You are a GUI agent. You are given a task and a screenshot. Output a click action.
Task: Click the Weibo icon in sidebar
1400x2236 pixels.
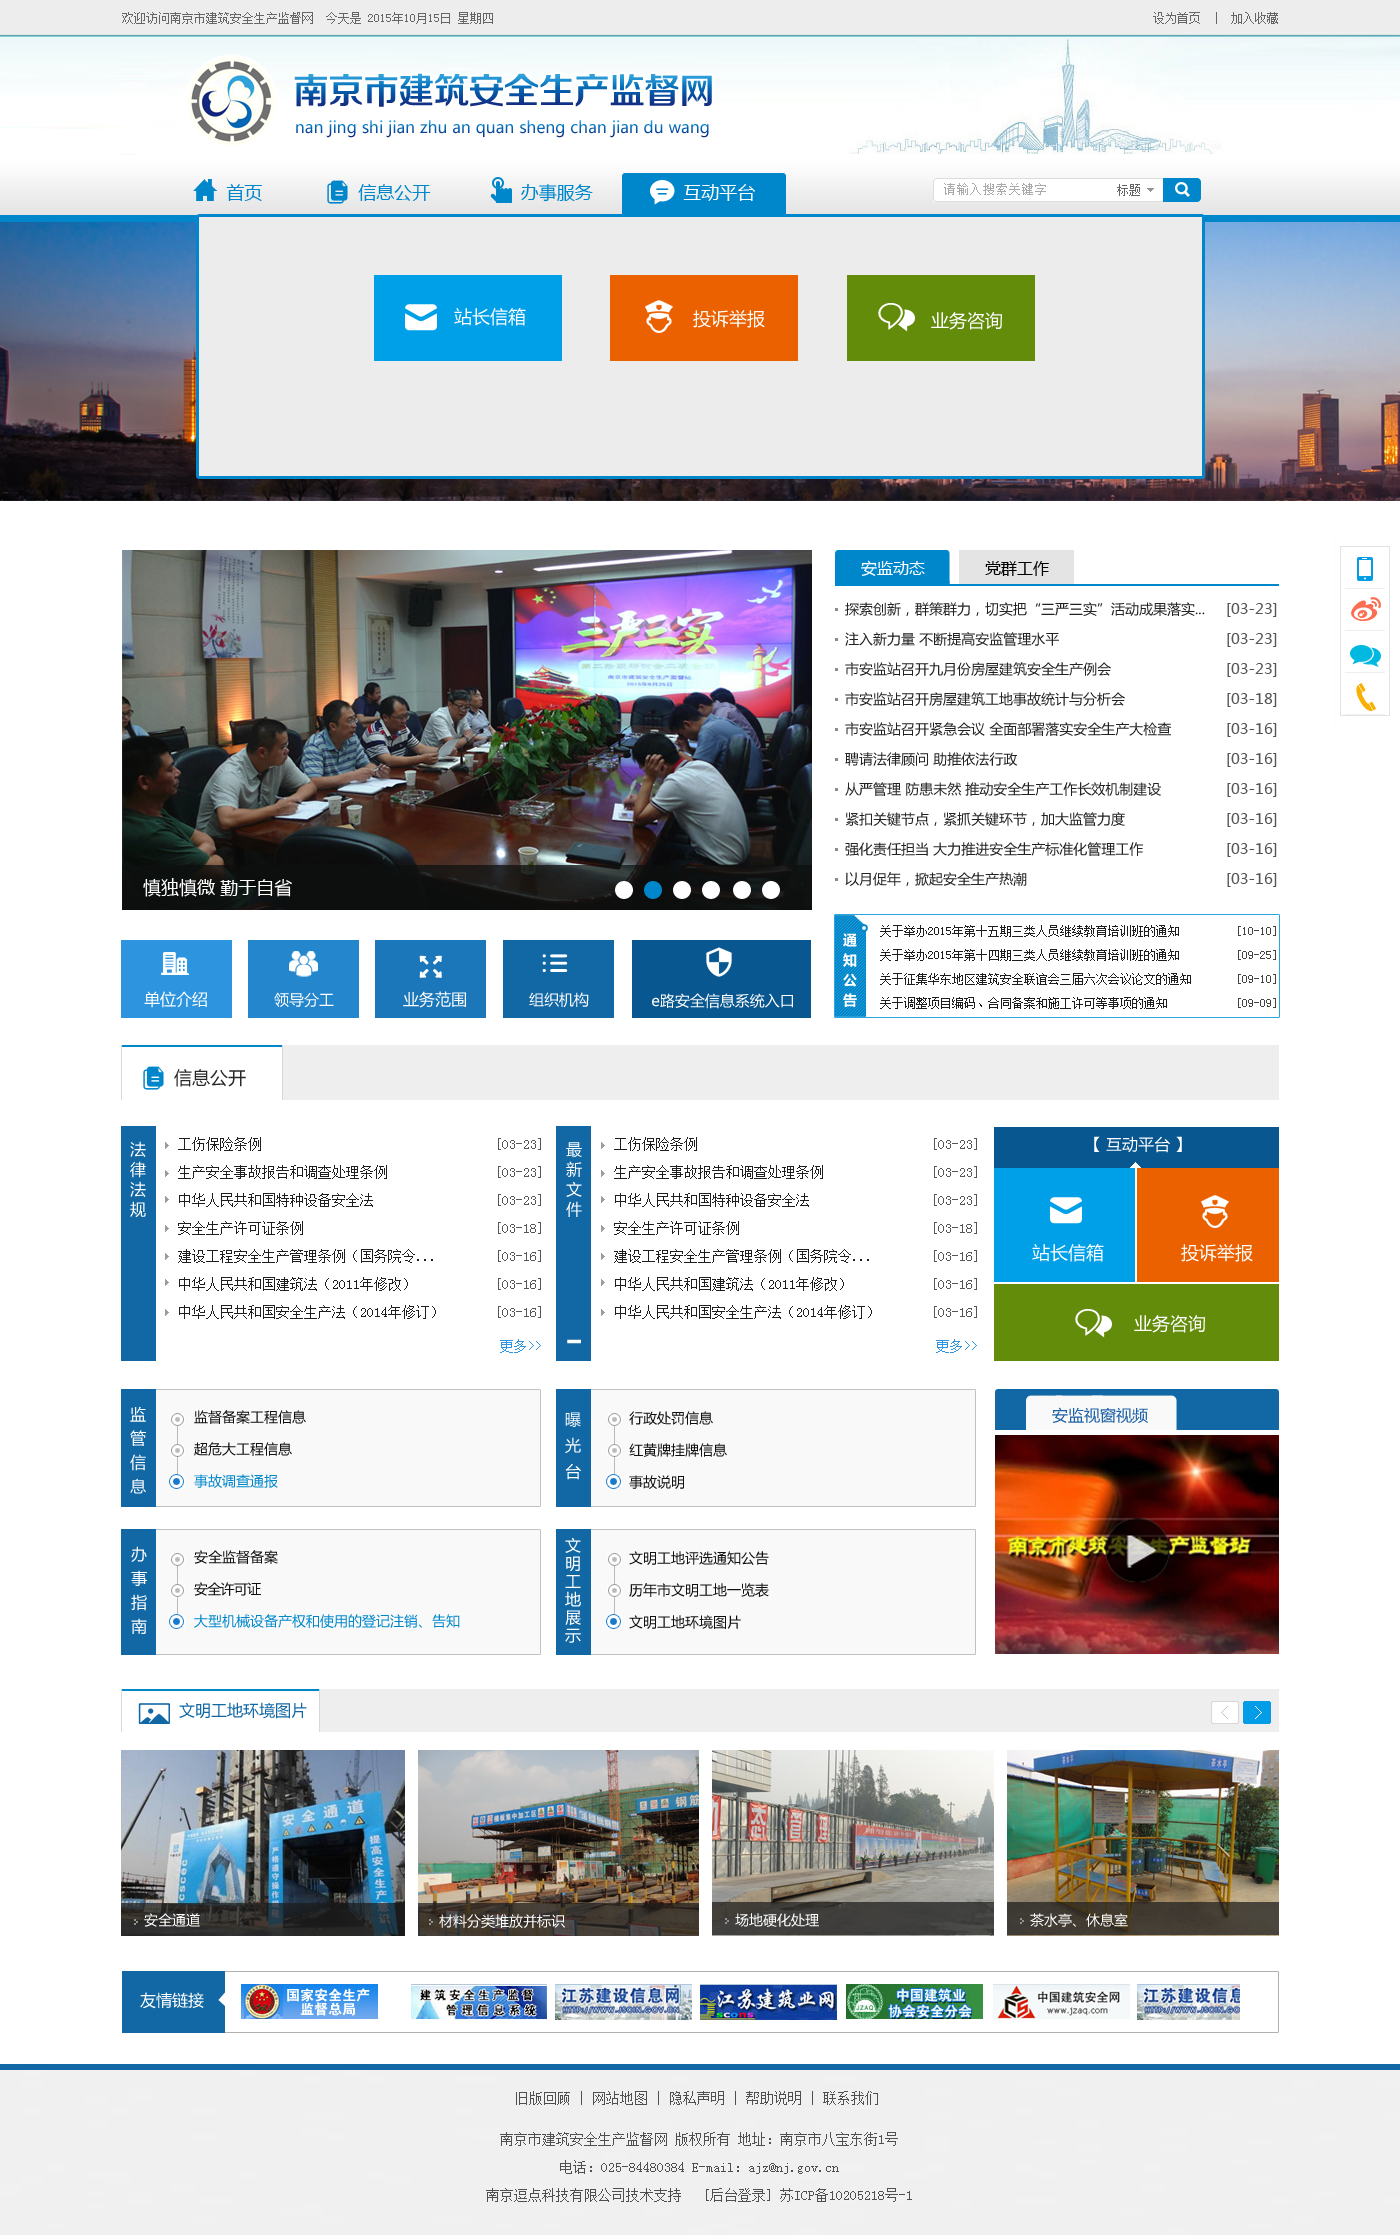tap(1364, 610)
